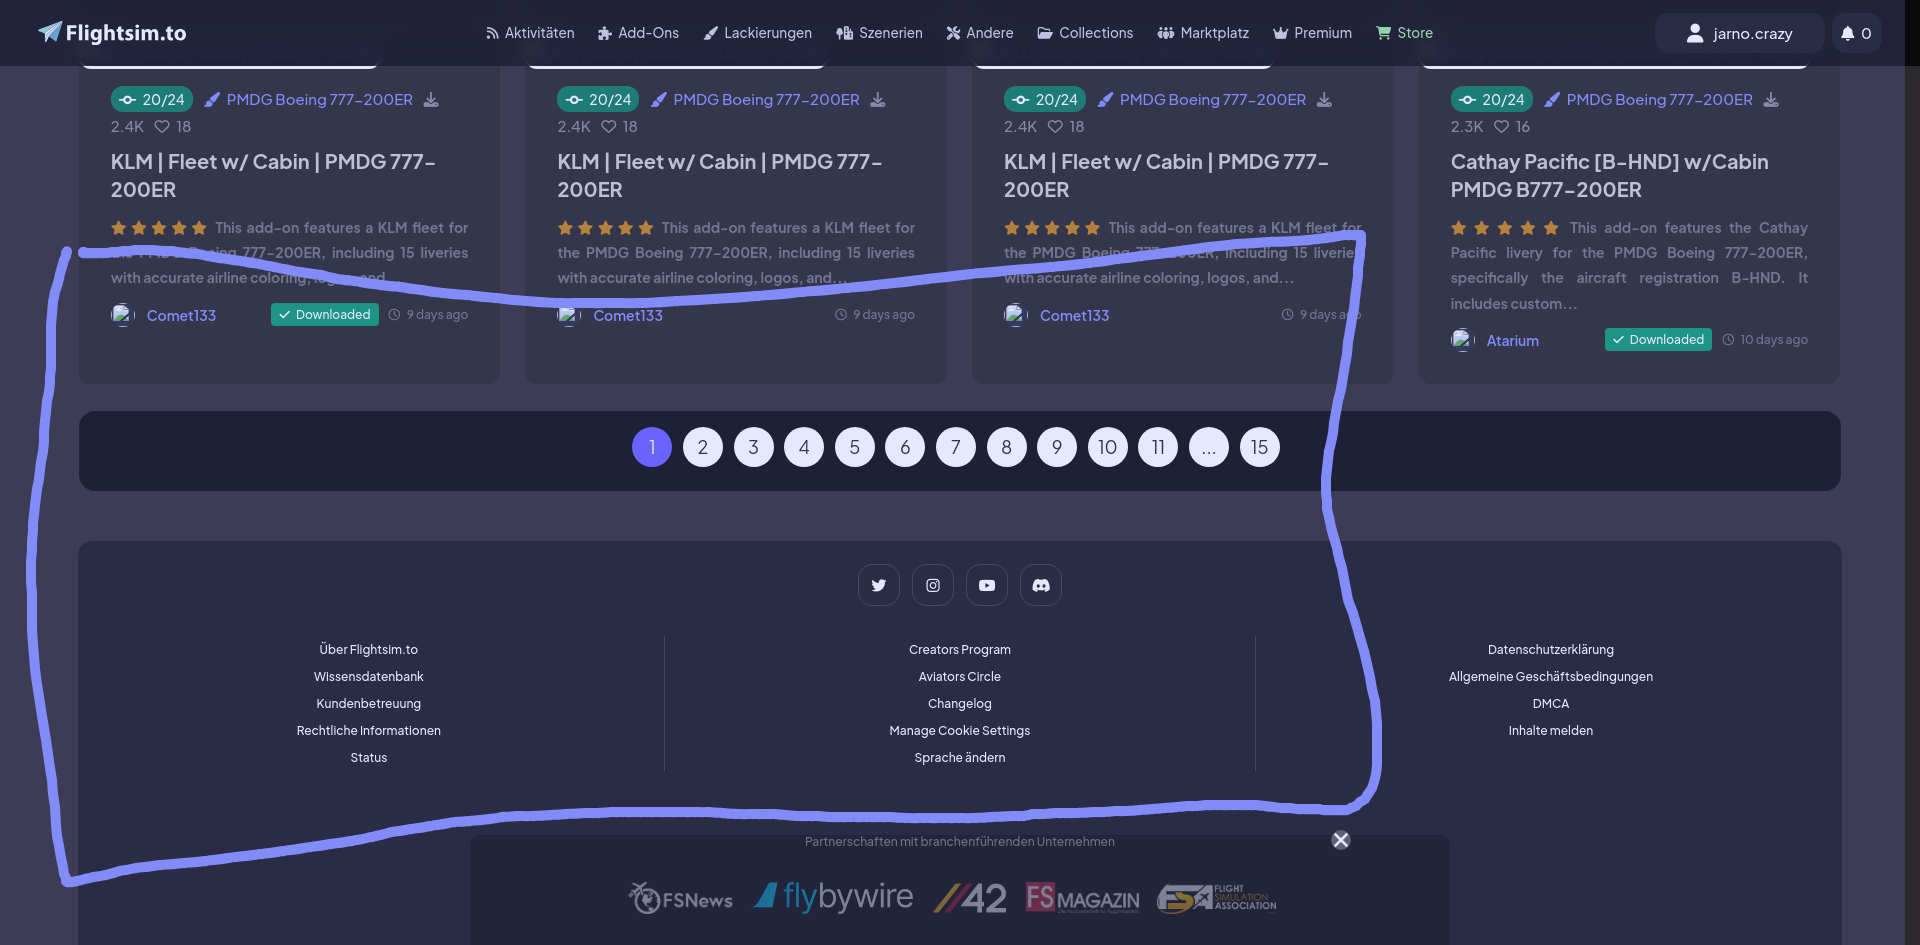Image resolution: width=1920 pixels, height=945 pixels.
Task: Go to page 2 of results
Action: click(x=702, y=447)
